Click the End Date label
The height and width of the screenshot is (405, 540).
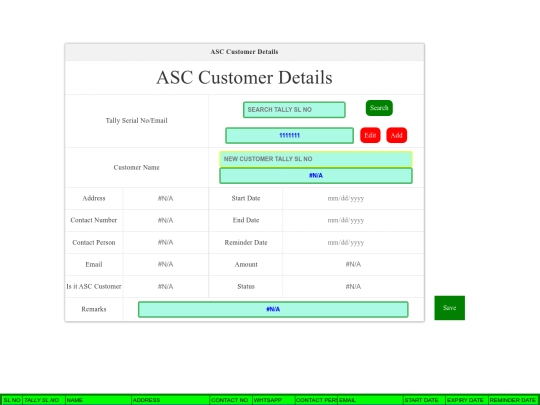point(246,220)
